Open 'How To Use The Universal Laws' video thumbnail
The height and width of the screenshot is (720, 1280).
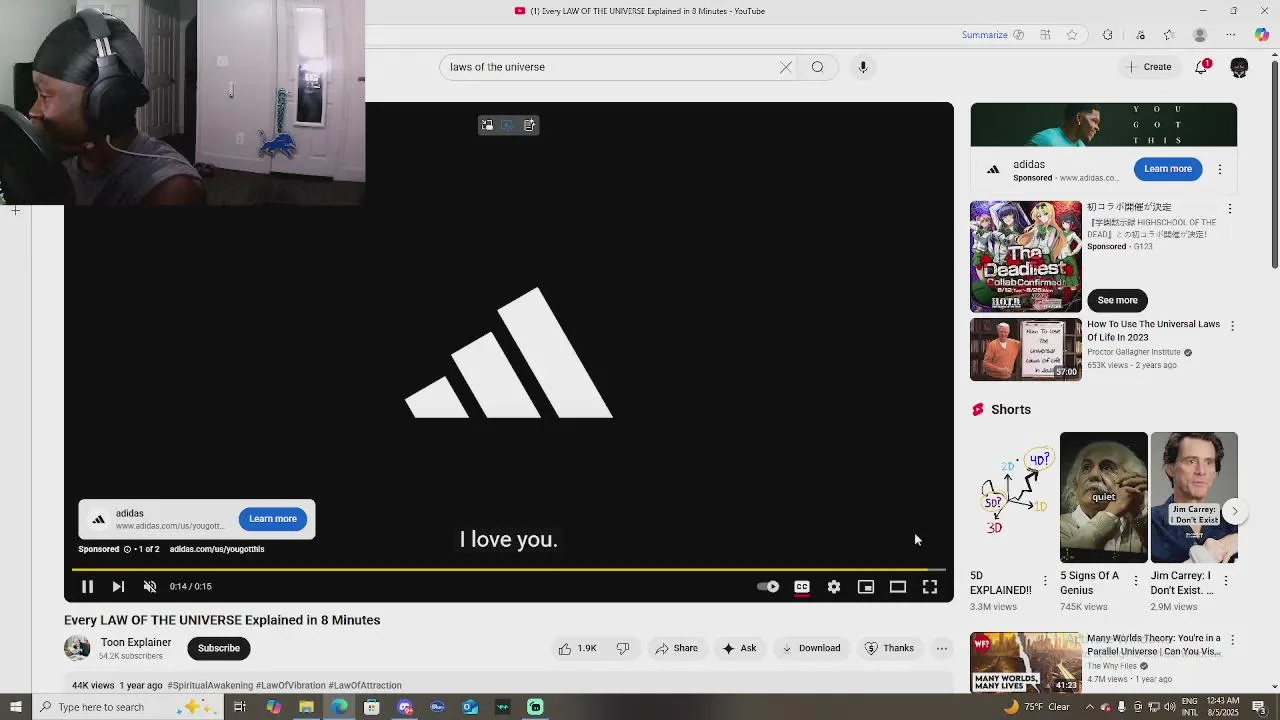pyautogui.click(x=1025, y=350)
